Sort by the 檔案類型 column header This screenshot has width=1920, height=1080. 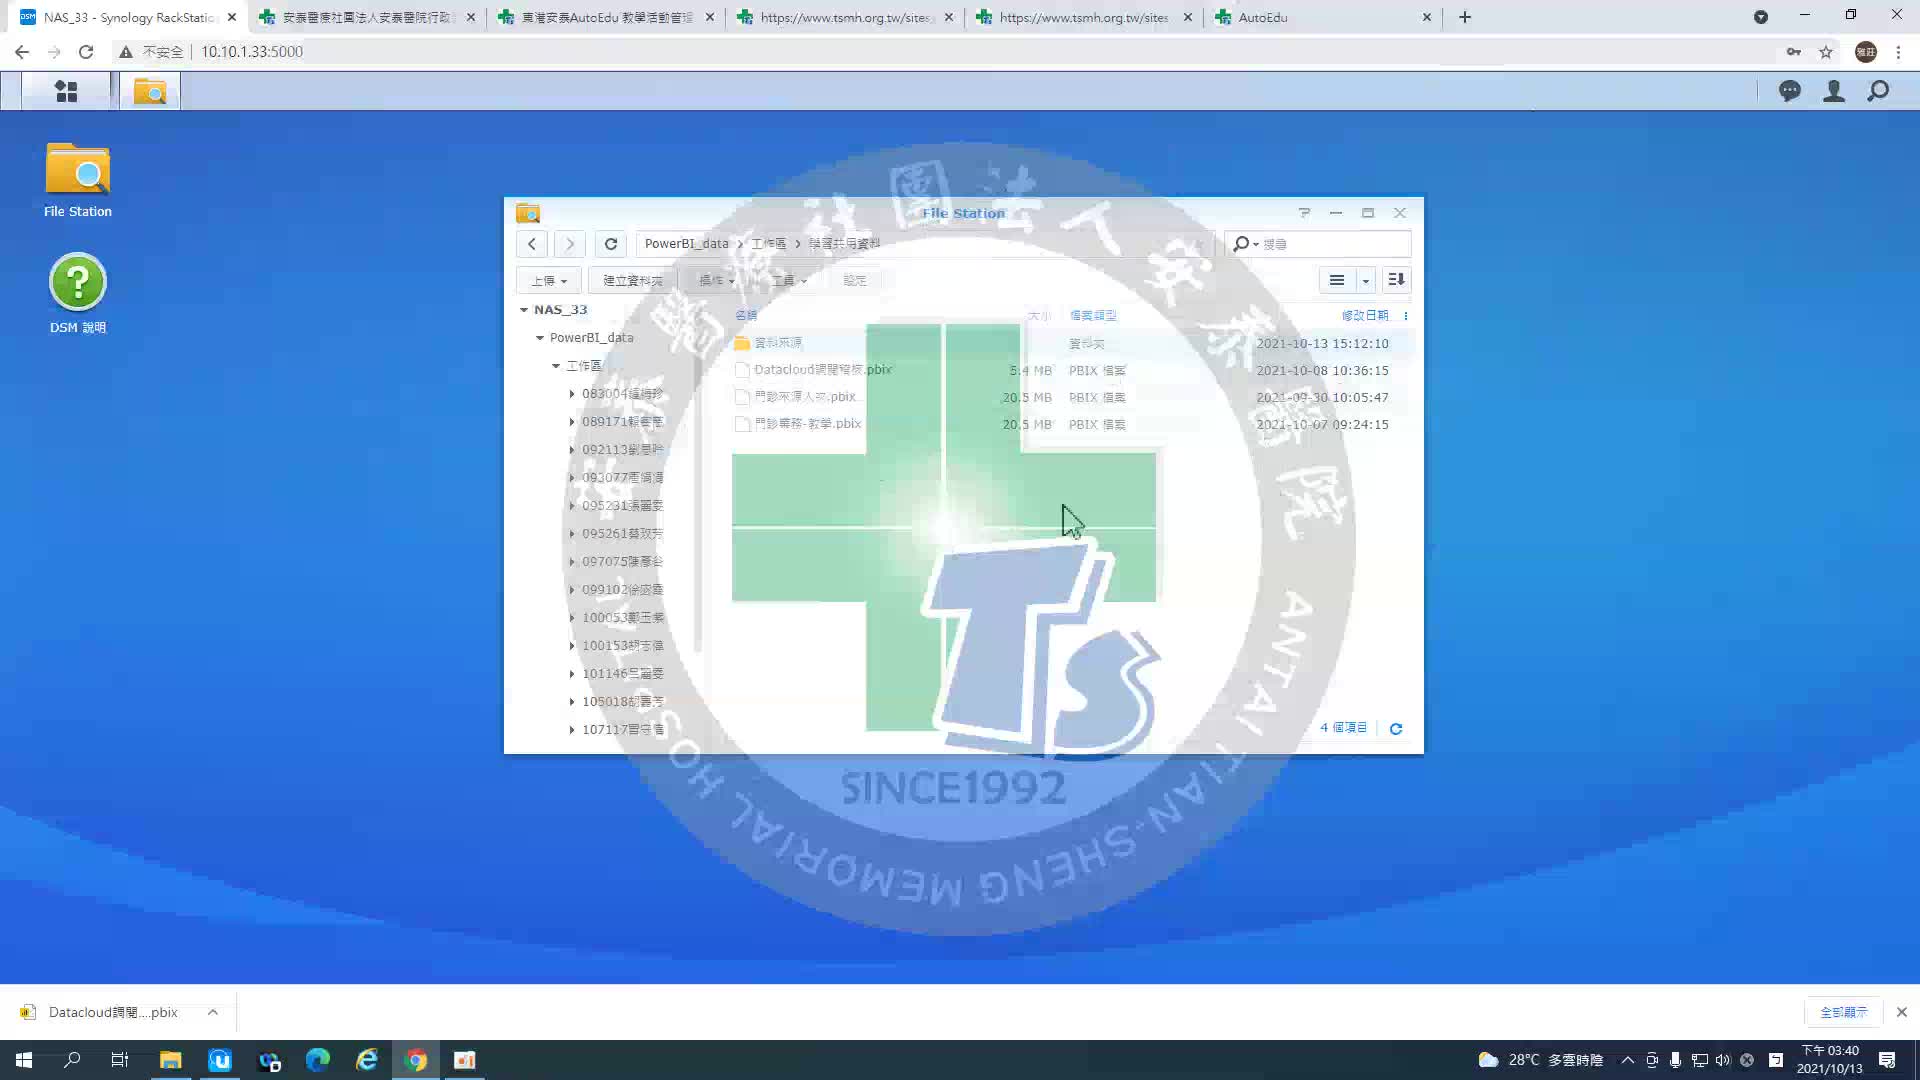click(x=1093, y=316)
